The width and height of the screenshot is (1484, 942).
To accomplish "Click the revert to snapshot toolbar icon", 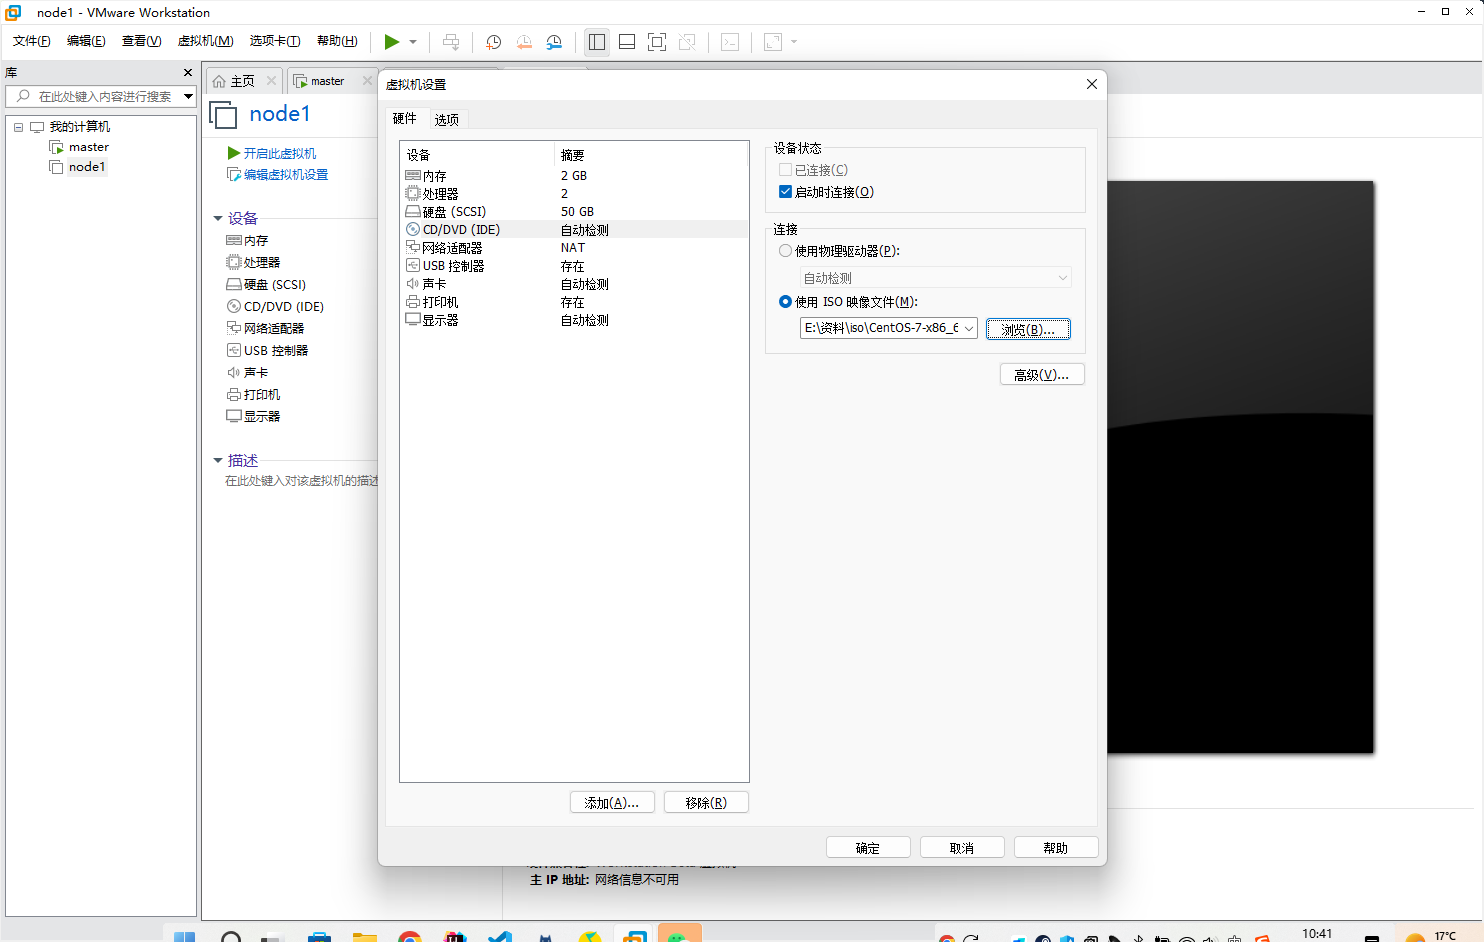I will pyautogui.click(x=524, y=42).
